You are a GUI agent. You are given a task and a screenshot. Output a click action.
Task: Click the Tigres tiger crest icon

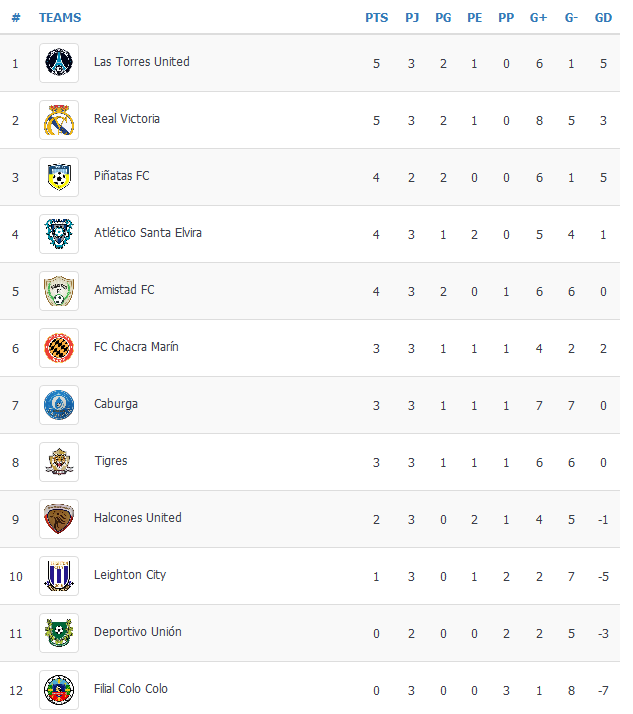(x=59, y=462)
